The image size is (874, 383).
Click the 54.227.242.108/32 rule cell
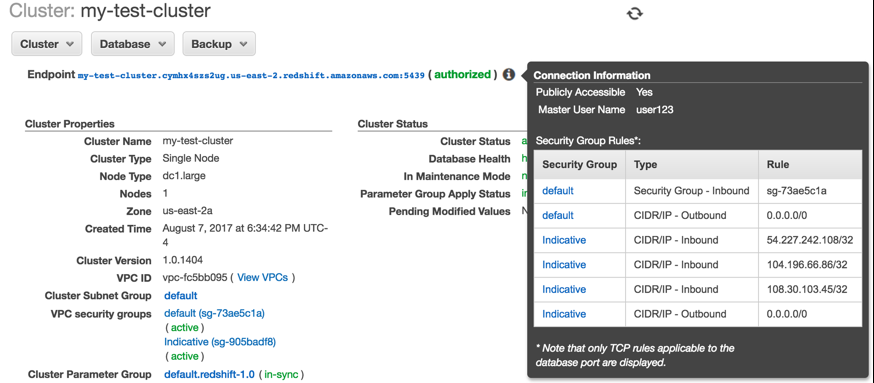click(x=810, y=240)
